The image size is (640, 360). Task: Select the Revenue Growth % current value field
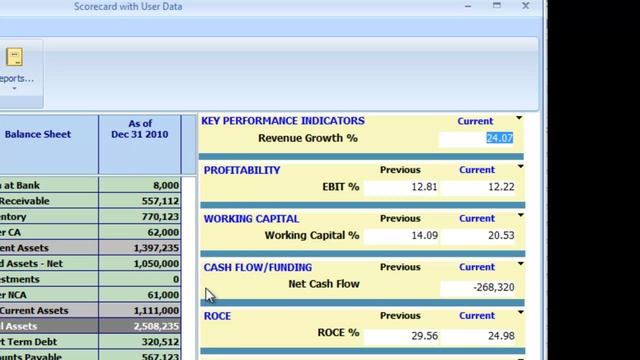(x=477, y=138)
